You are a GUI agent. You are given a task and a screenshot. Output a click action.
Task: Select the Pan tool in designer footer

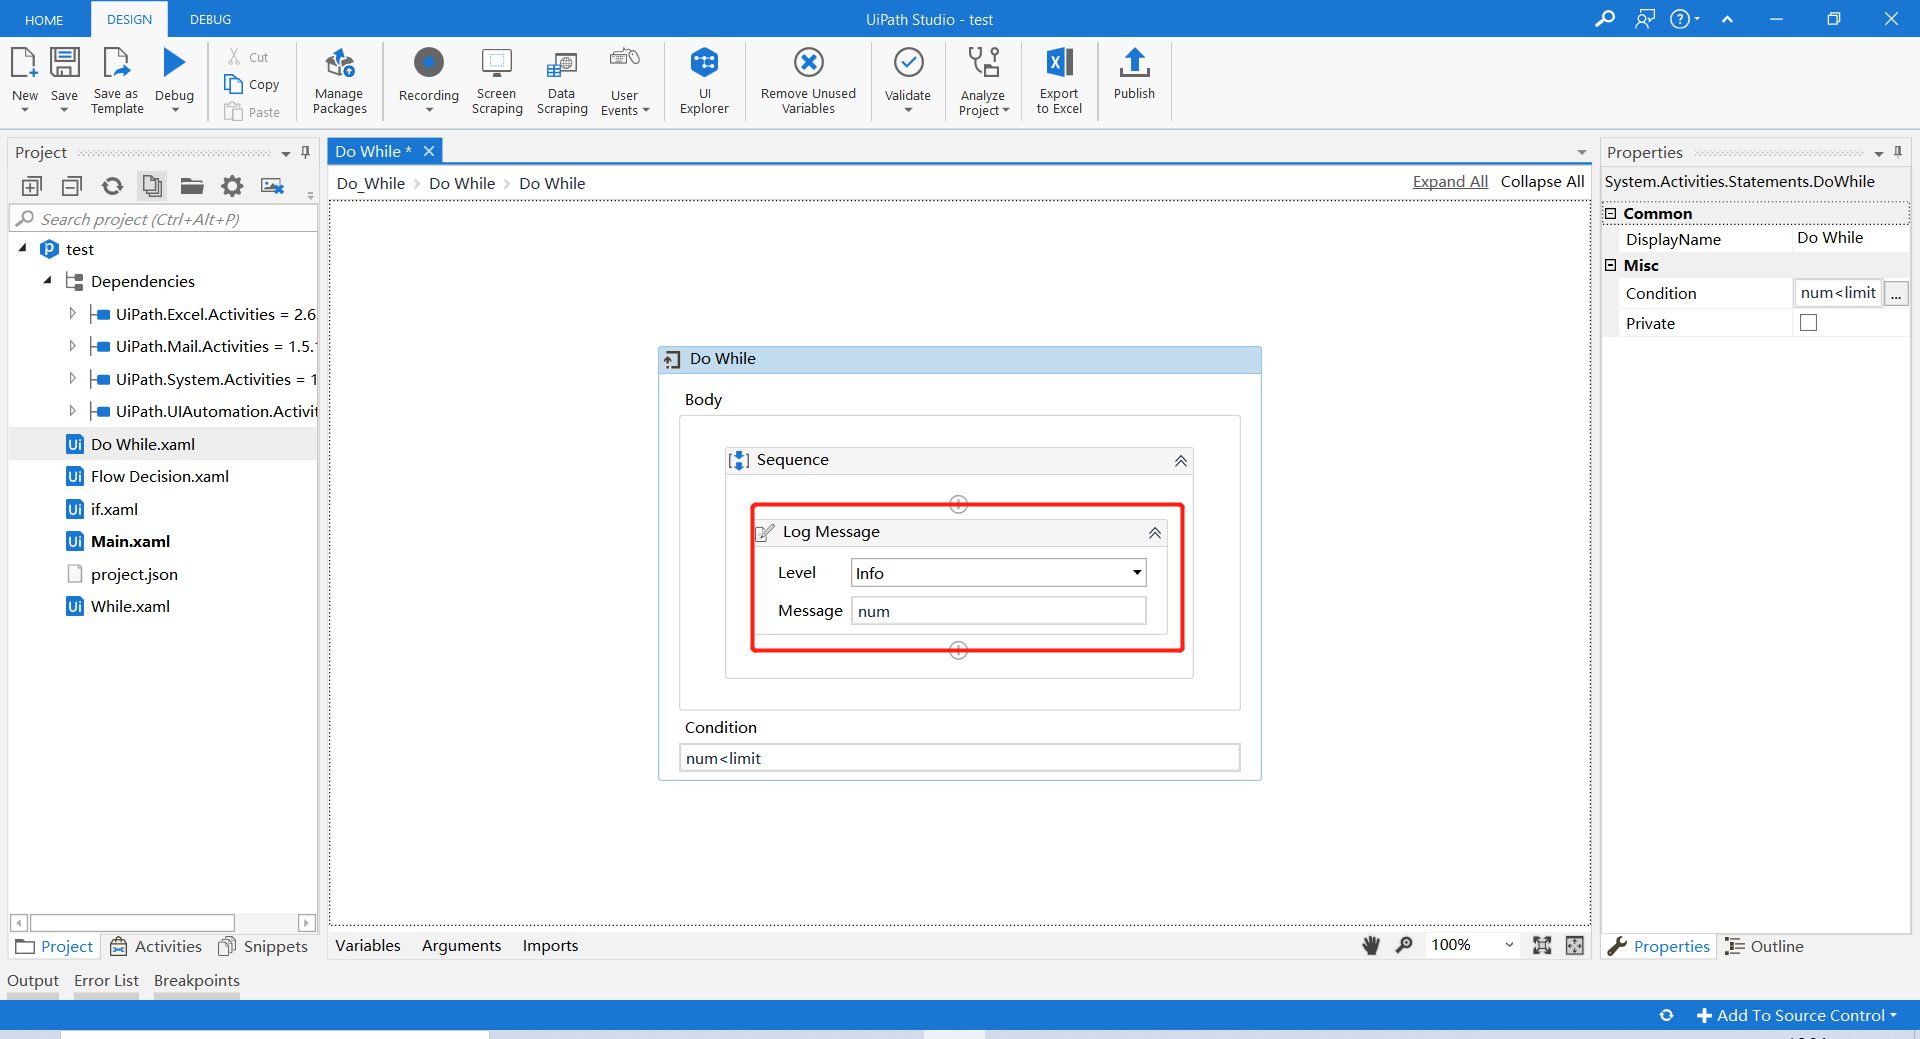pos(1370,945)
